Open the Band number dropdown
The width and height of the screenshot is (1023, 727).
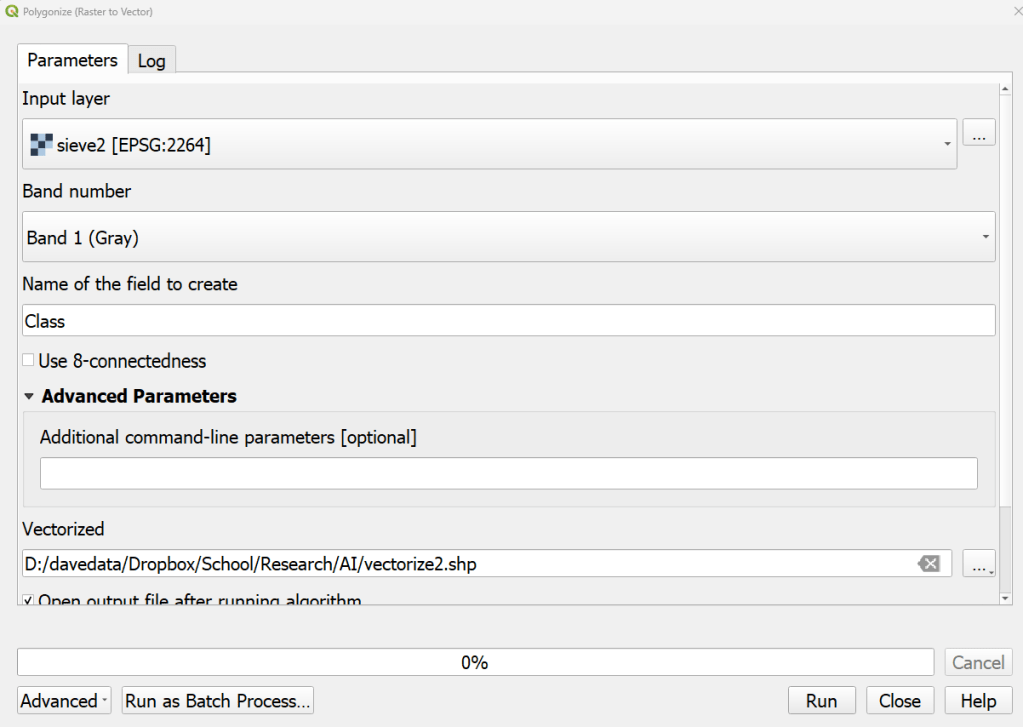pos(508,237)
